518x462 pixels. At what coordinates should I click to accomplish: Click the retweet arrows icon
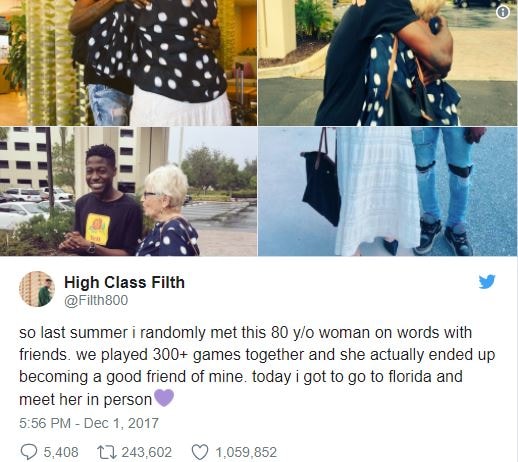[x=106, y=452]
